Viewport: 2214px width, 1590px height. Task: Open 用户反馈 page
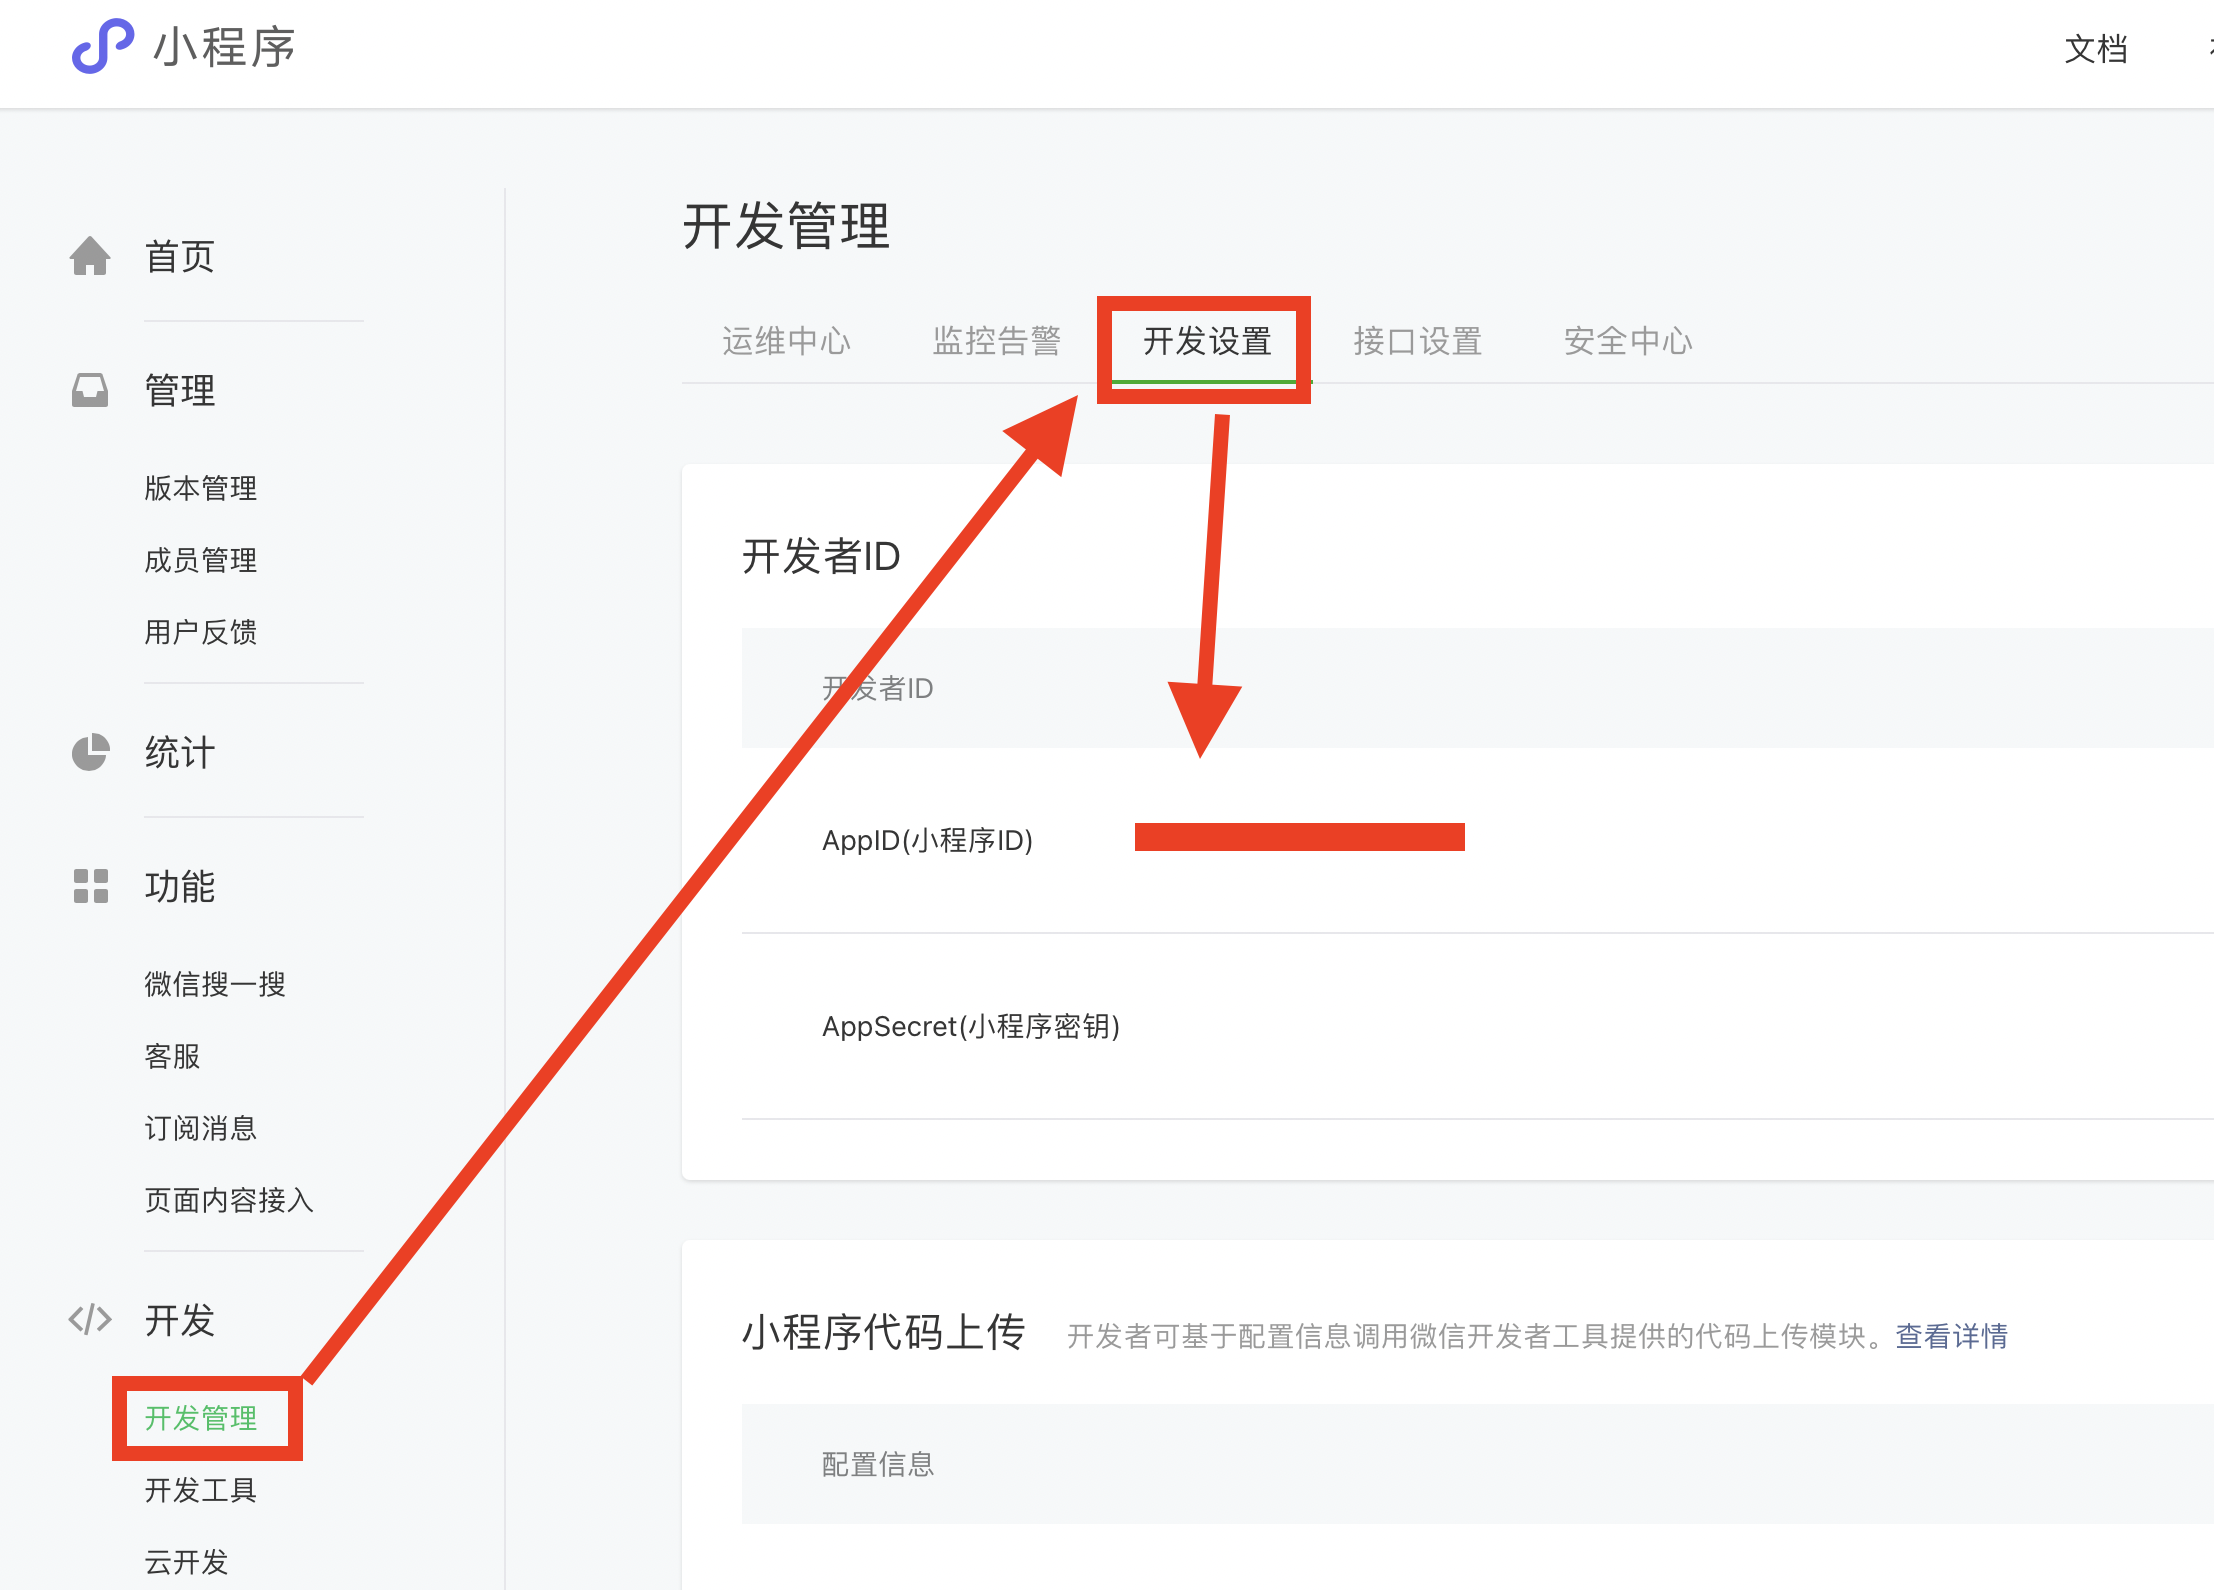click(x=201, y=632)
